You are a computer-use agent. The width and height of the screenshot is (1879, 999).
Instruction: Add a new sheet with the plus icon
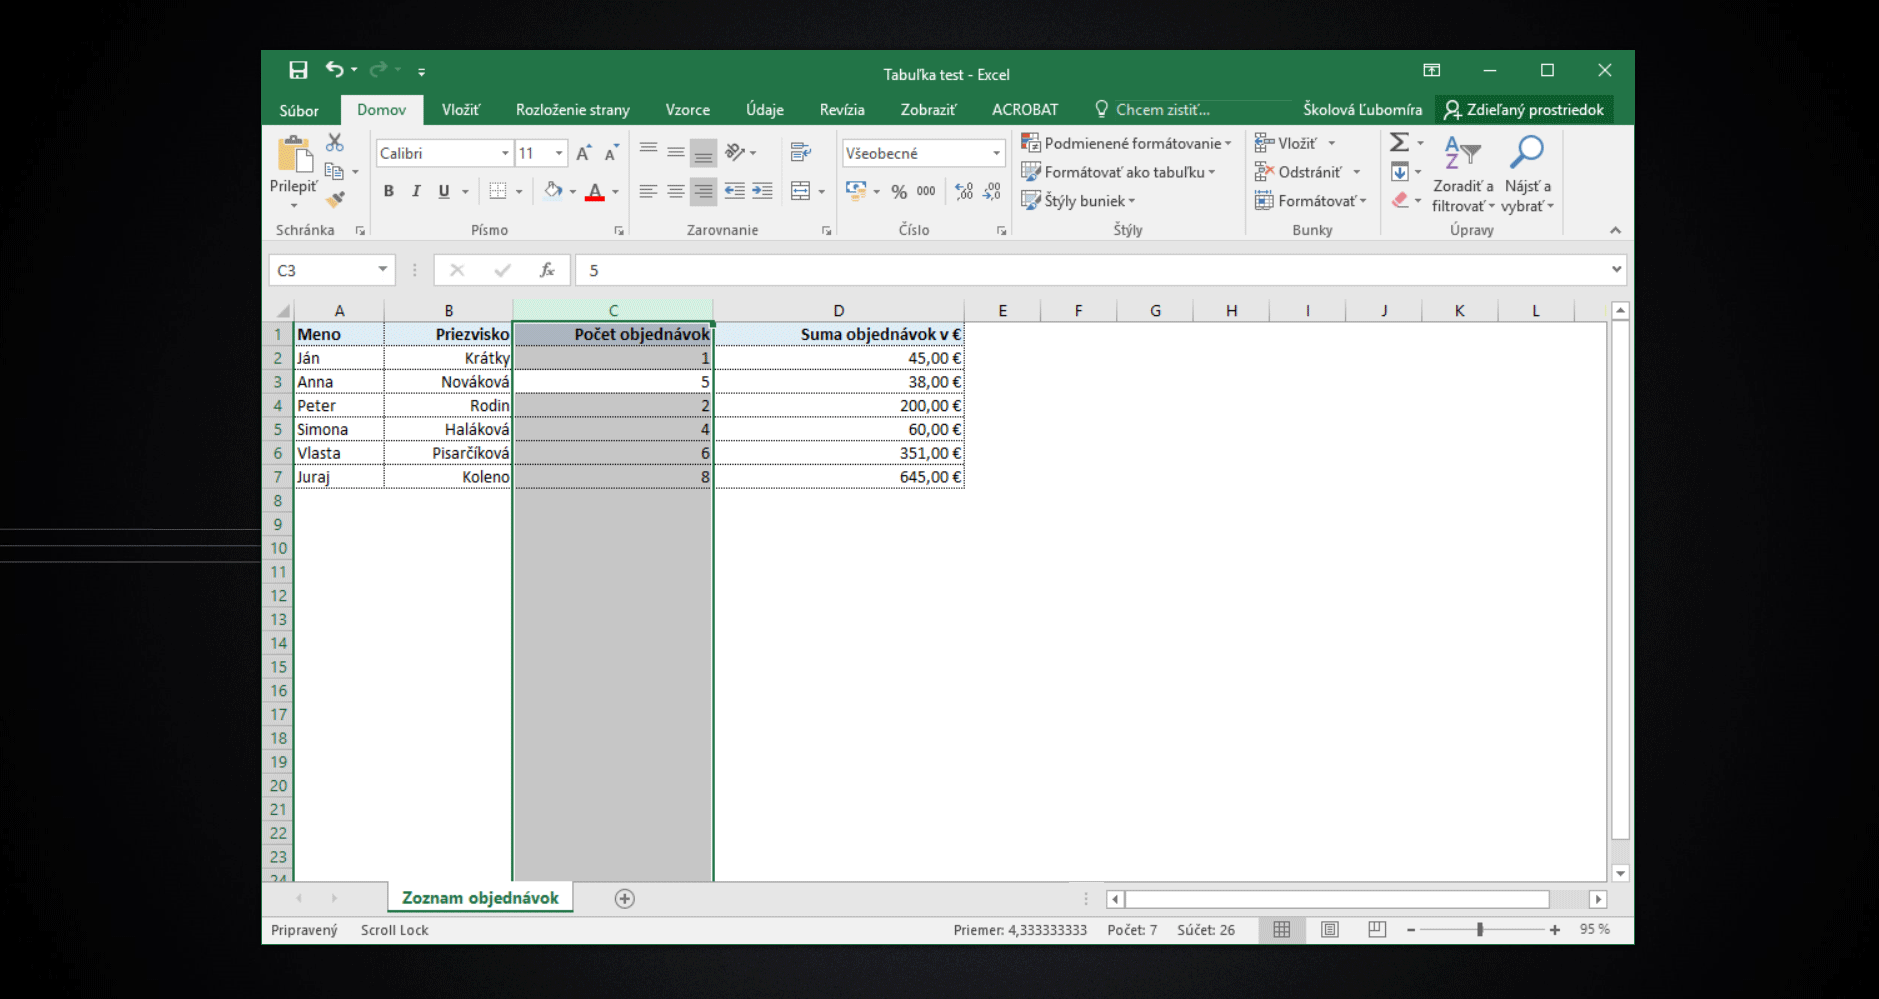point(625,898)
